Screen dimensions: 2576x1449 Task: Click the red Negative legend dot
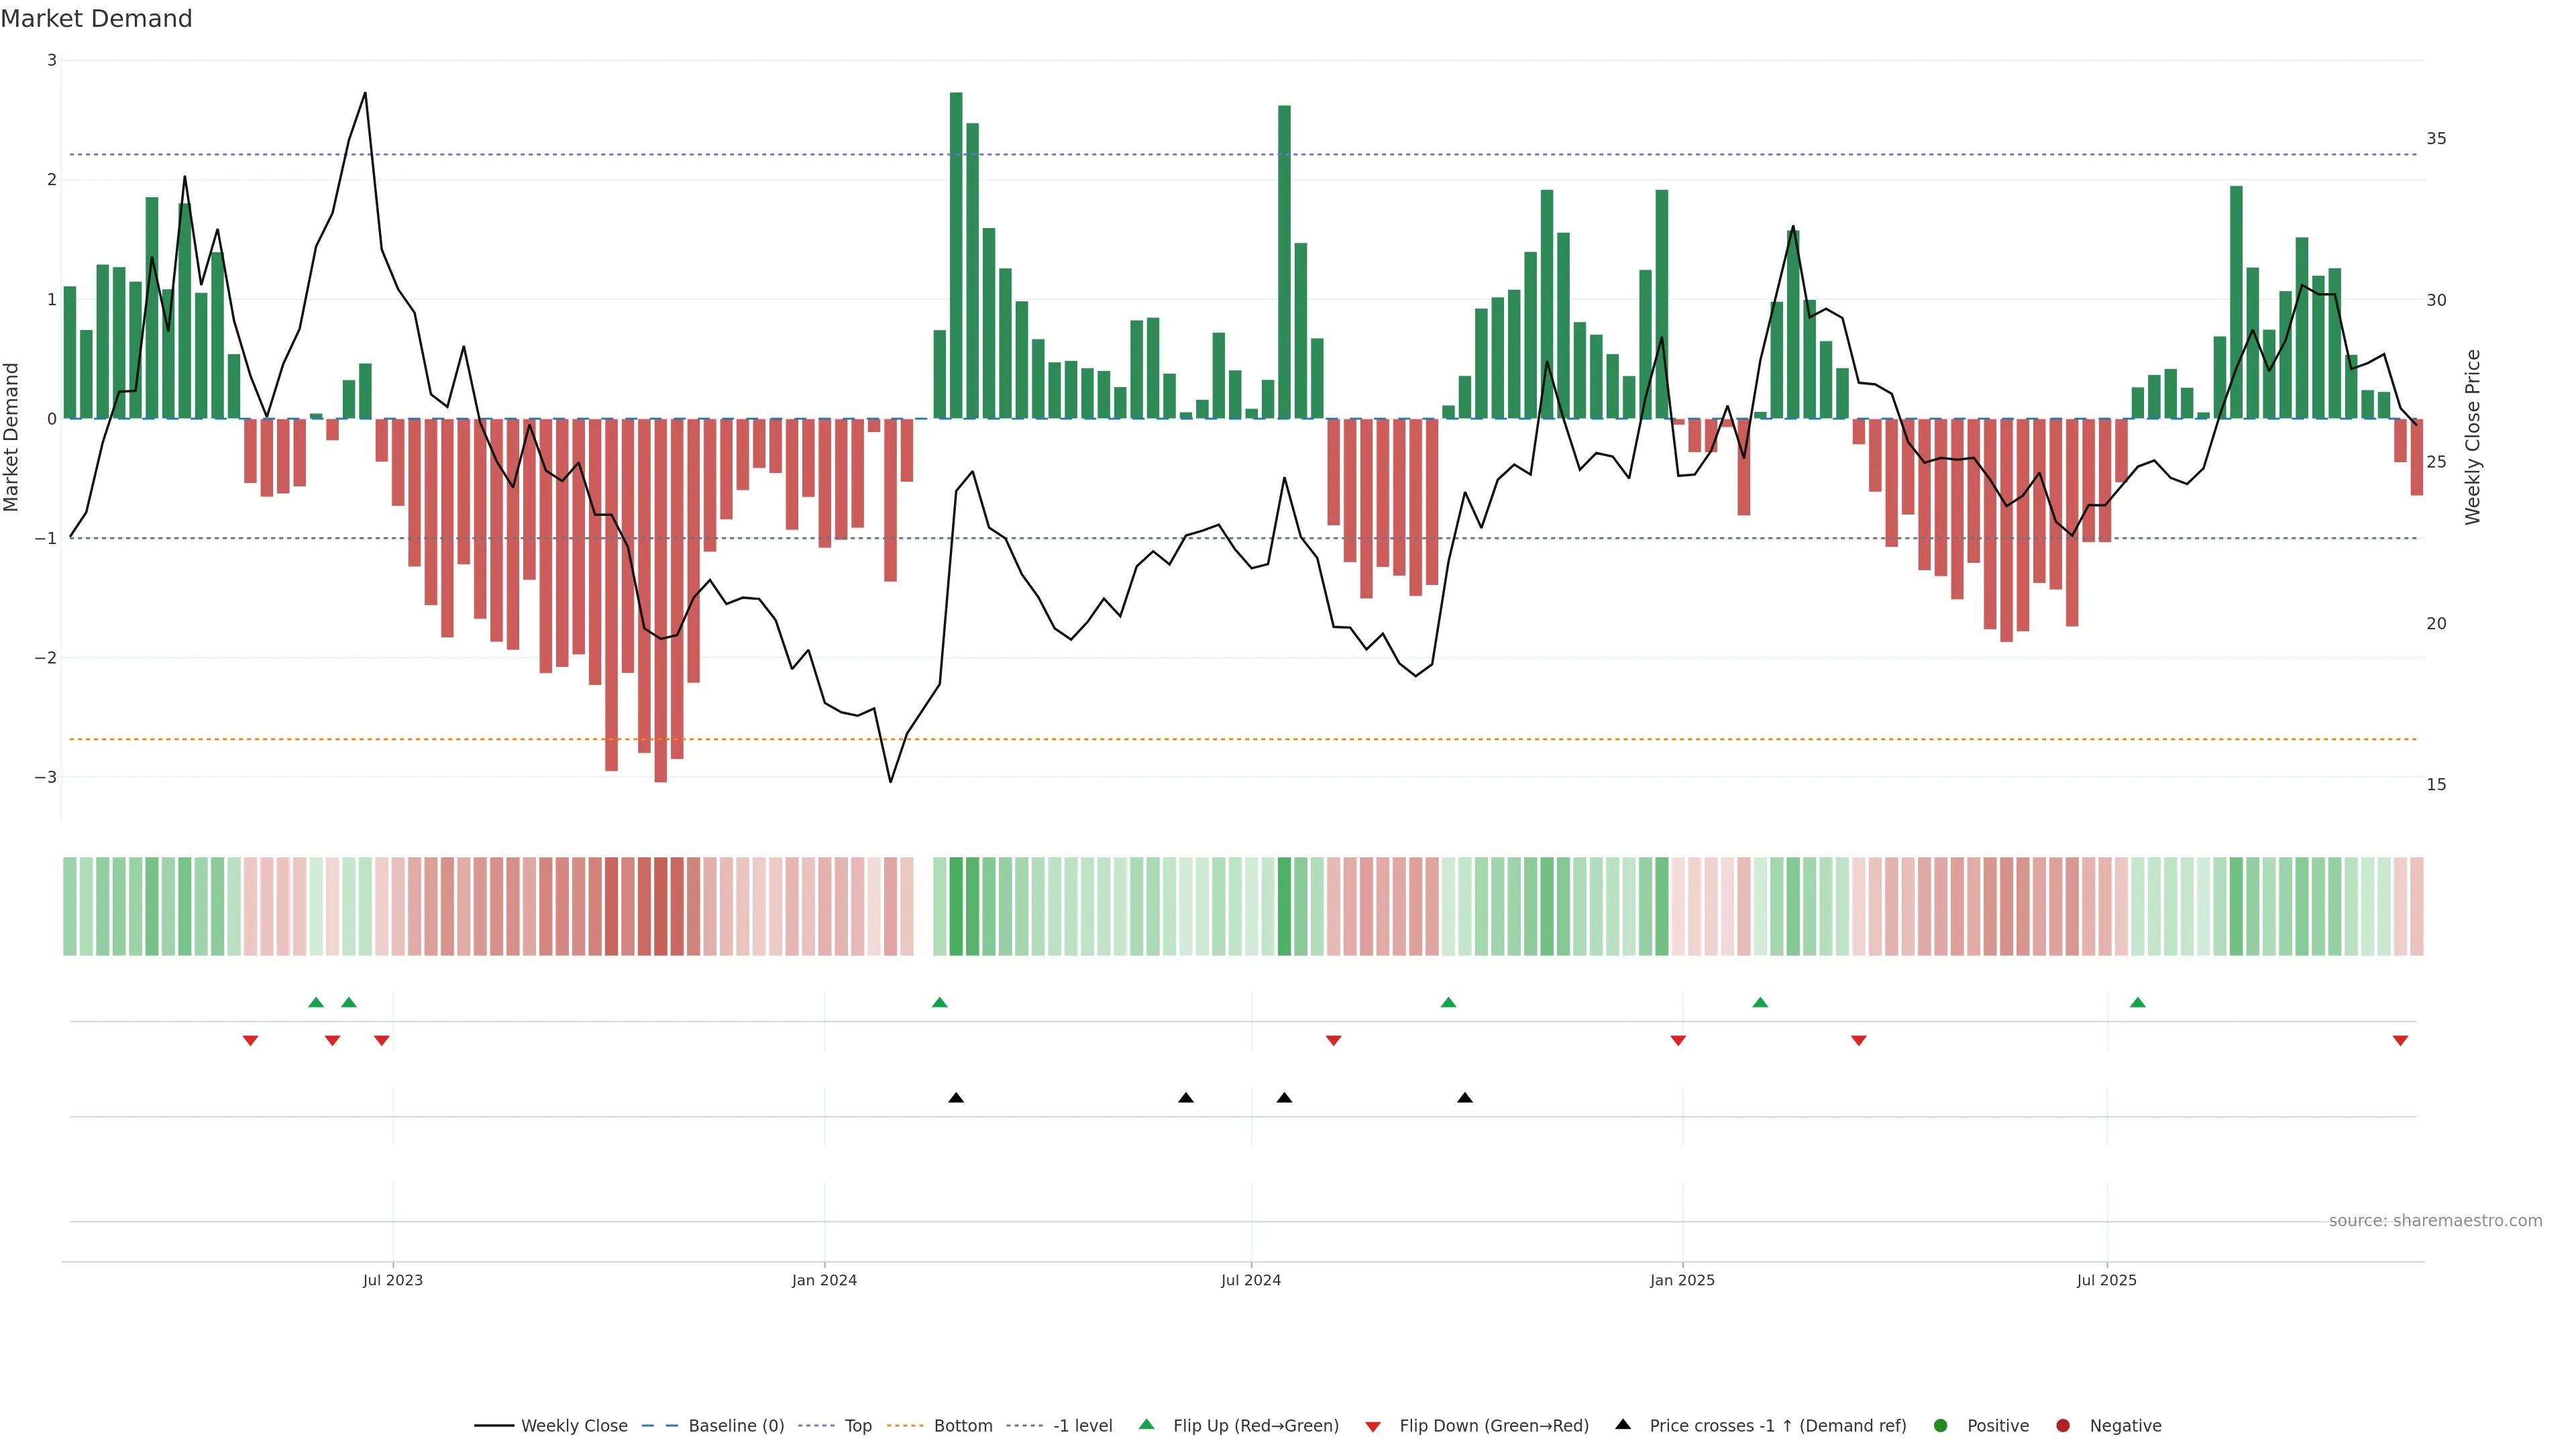tap(2063, 1426)
